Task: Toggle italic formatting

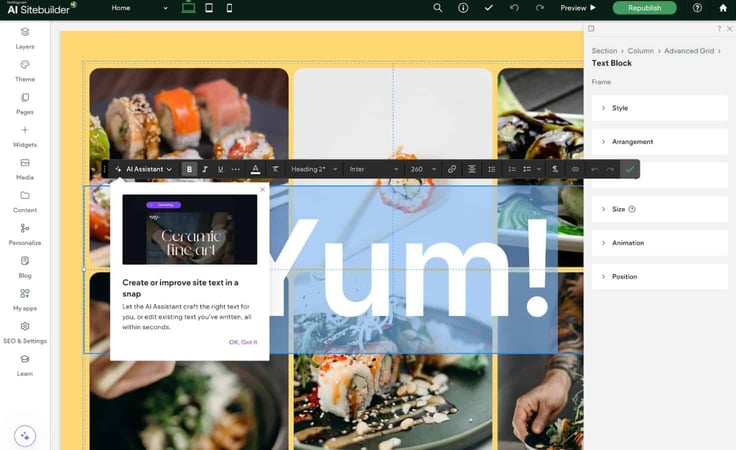Action: tap(205, 169)
